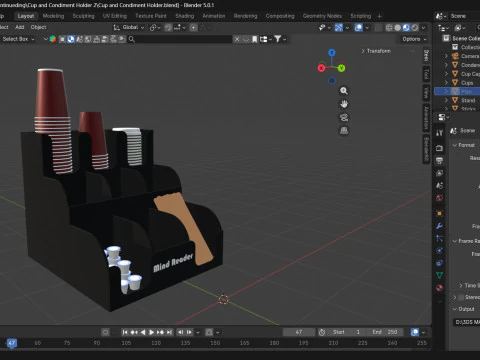The image size is (480, 360).
Task: Select solid viewport shading mode
Action: (397, 28)
